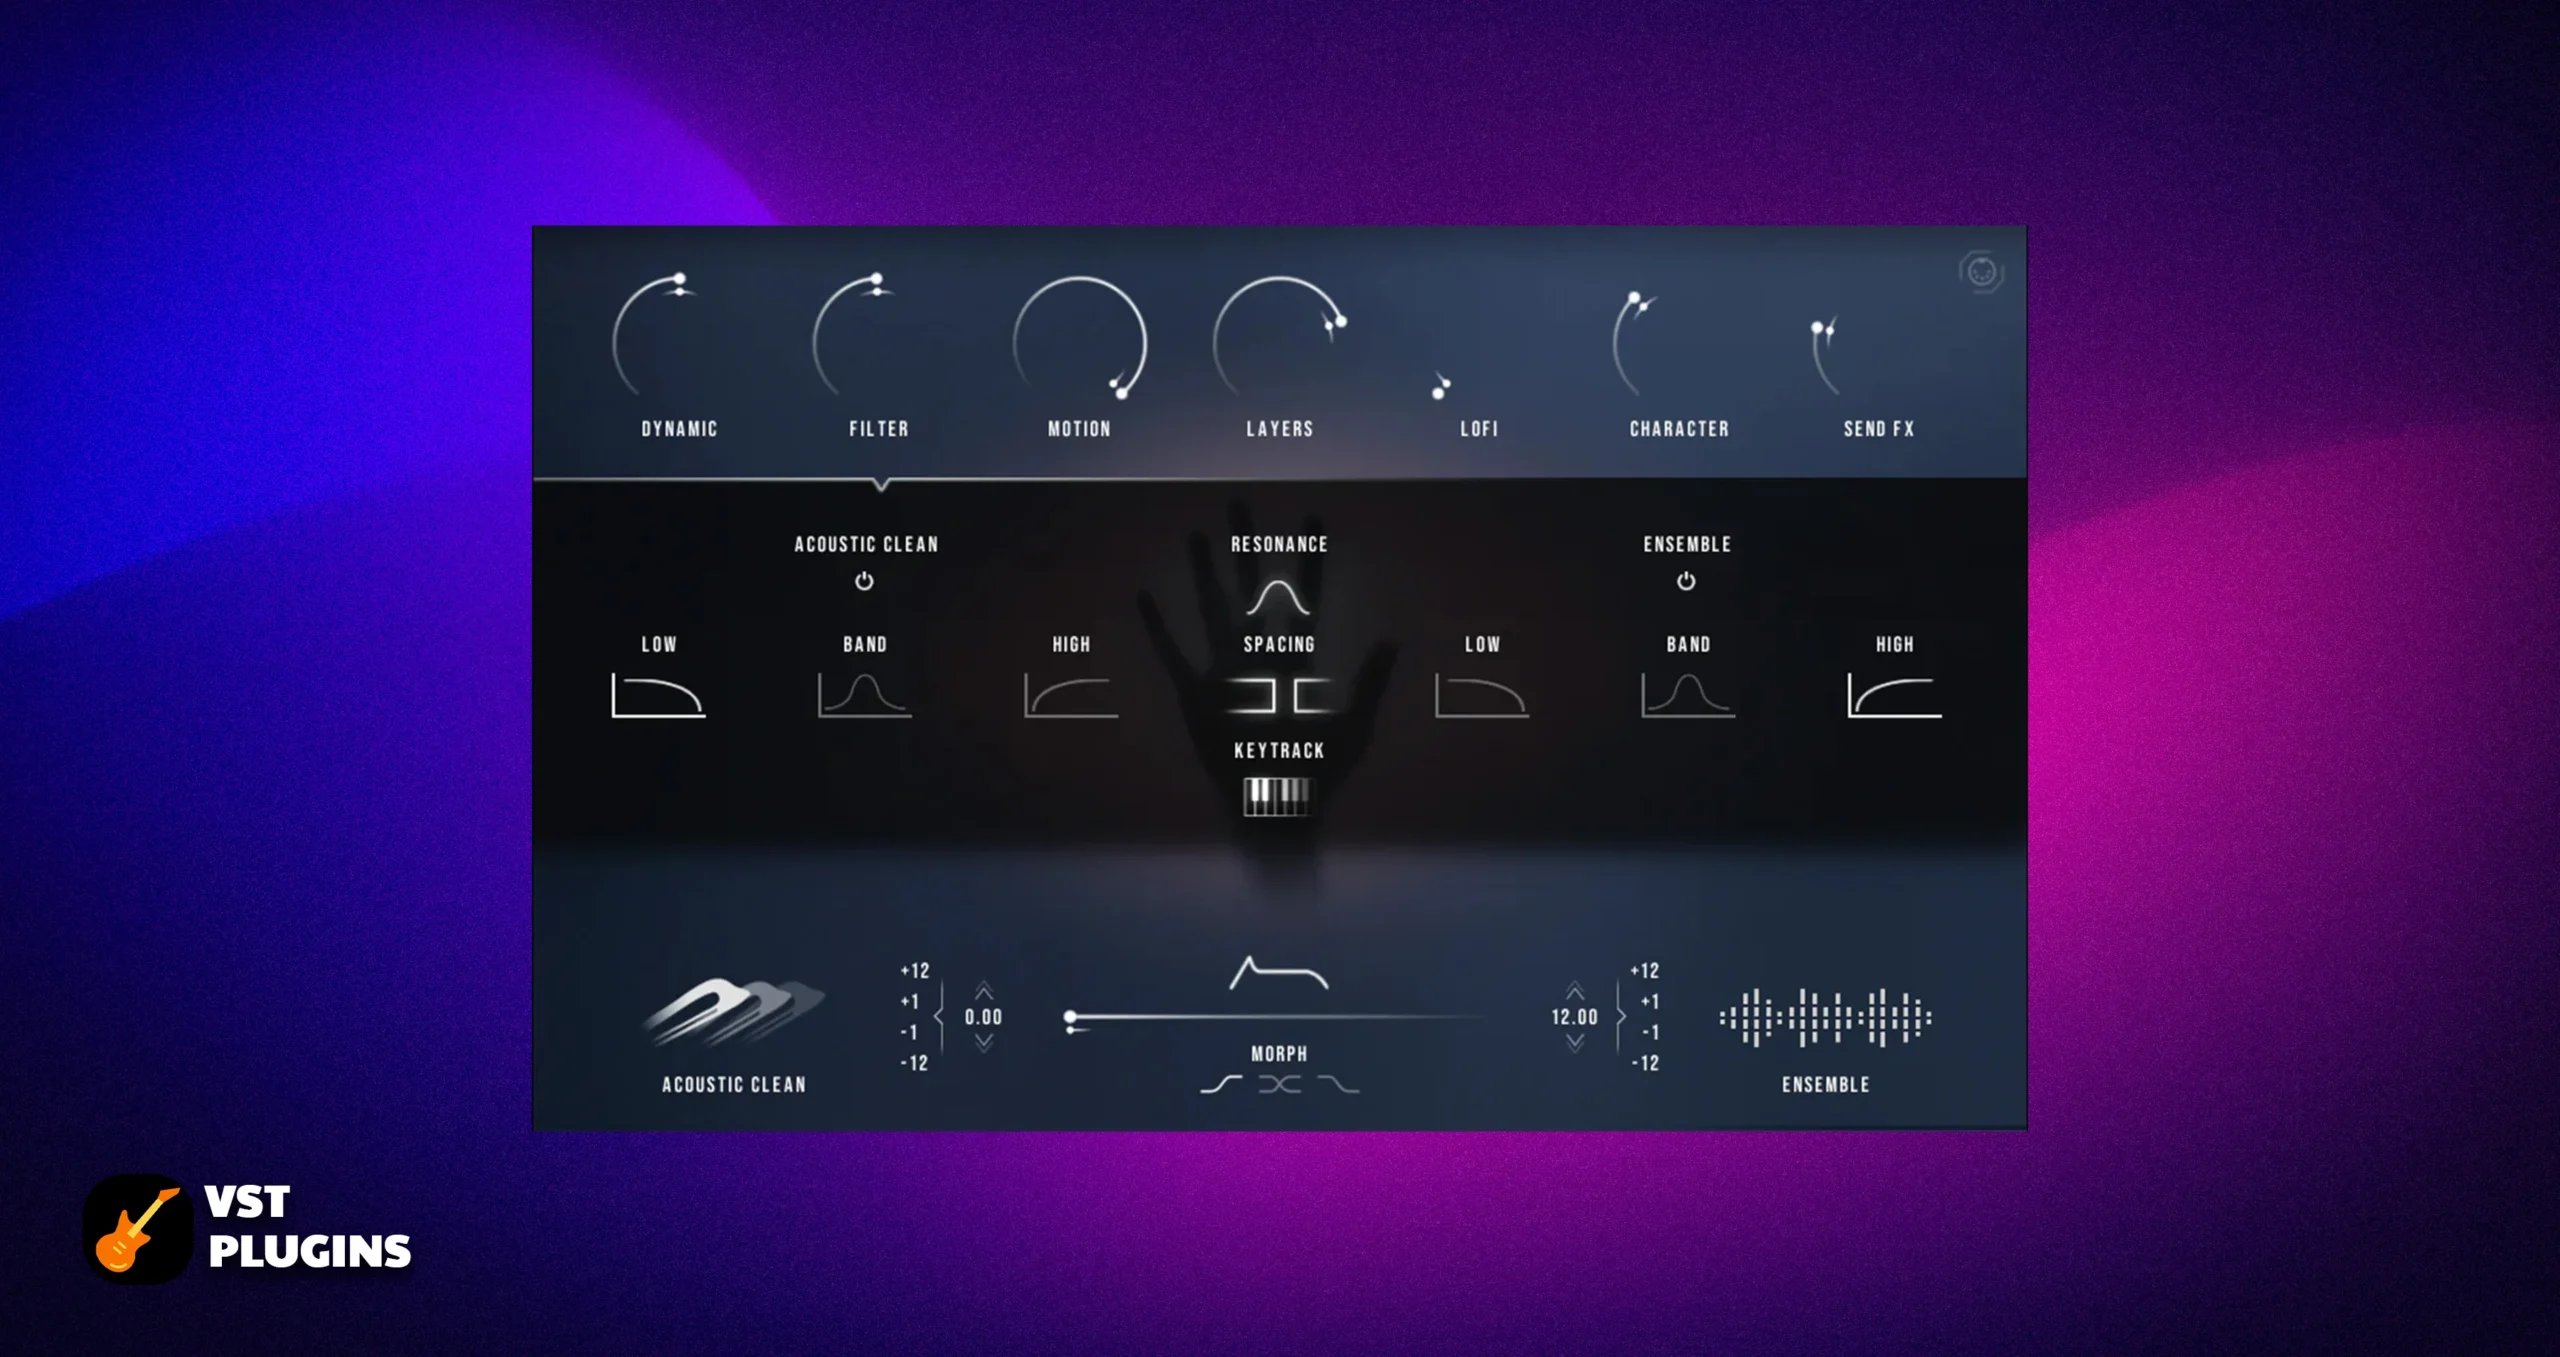Click the VST Plugins guitar logo
Screen dimensions: 2560x1357
(138, 1229)
